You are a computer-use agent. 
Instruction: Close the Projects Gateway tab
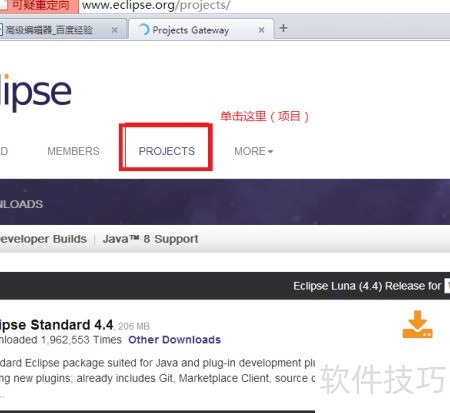(x=262, y=30)
